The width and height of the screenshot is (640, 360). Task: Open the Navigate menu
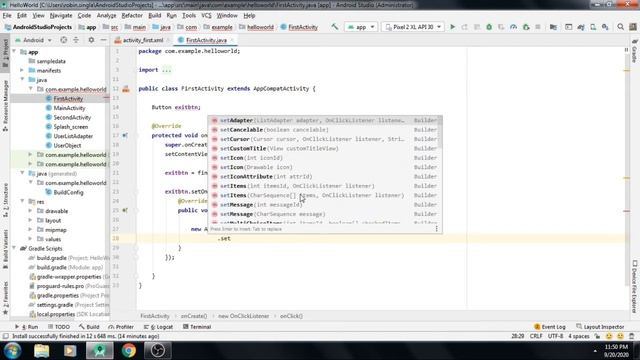coord(61,16)
